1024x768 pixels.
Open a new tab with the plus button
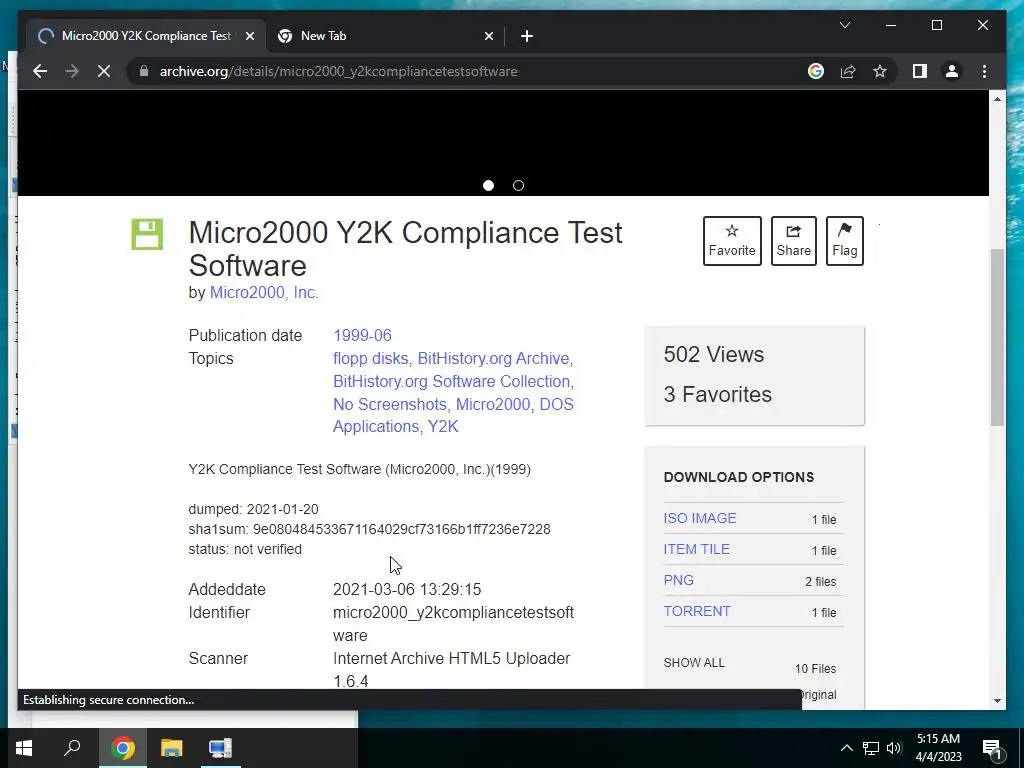(x=527, y=36)
